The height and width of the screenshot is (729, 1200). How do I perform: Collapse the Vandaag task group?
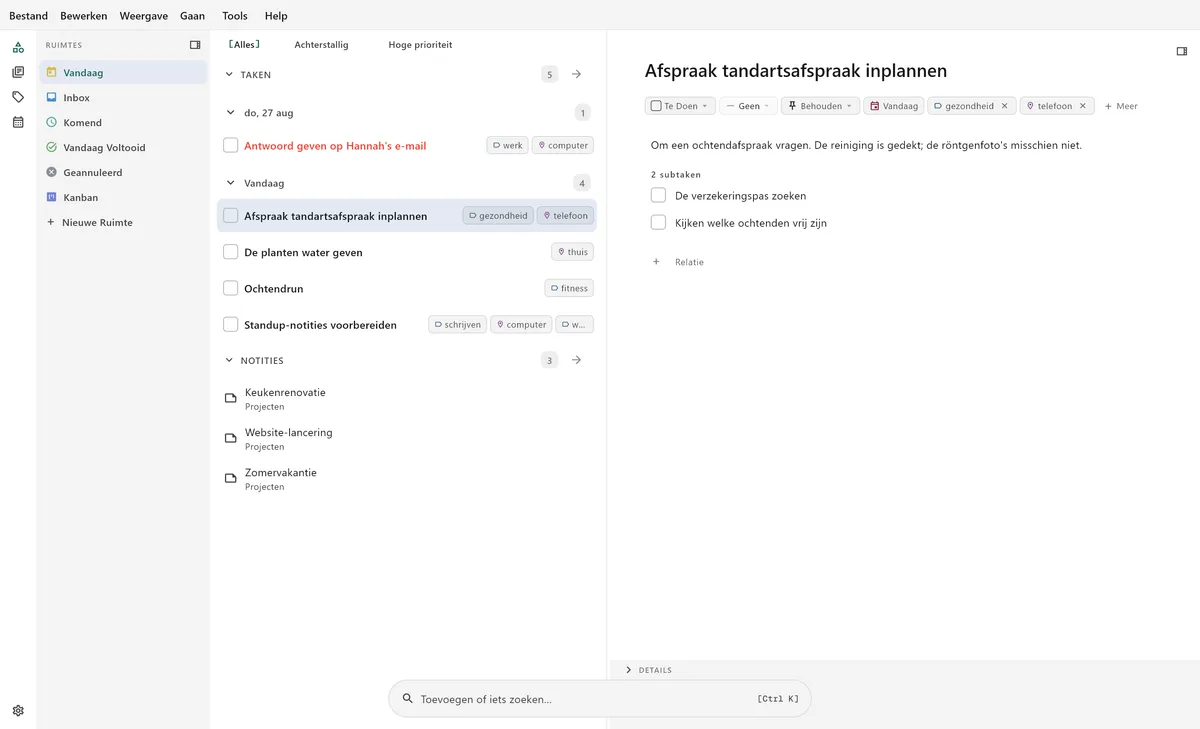[231, 184]
